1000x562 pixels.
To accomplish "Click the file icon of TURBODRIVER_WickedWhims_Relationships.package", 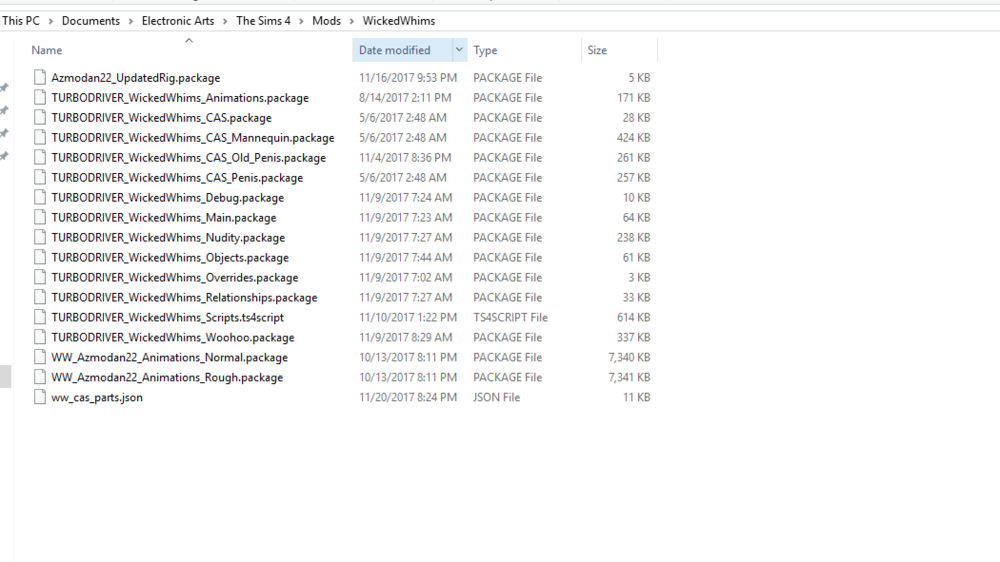I will click(x=40, y=297).
